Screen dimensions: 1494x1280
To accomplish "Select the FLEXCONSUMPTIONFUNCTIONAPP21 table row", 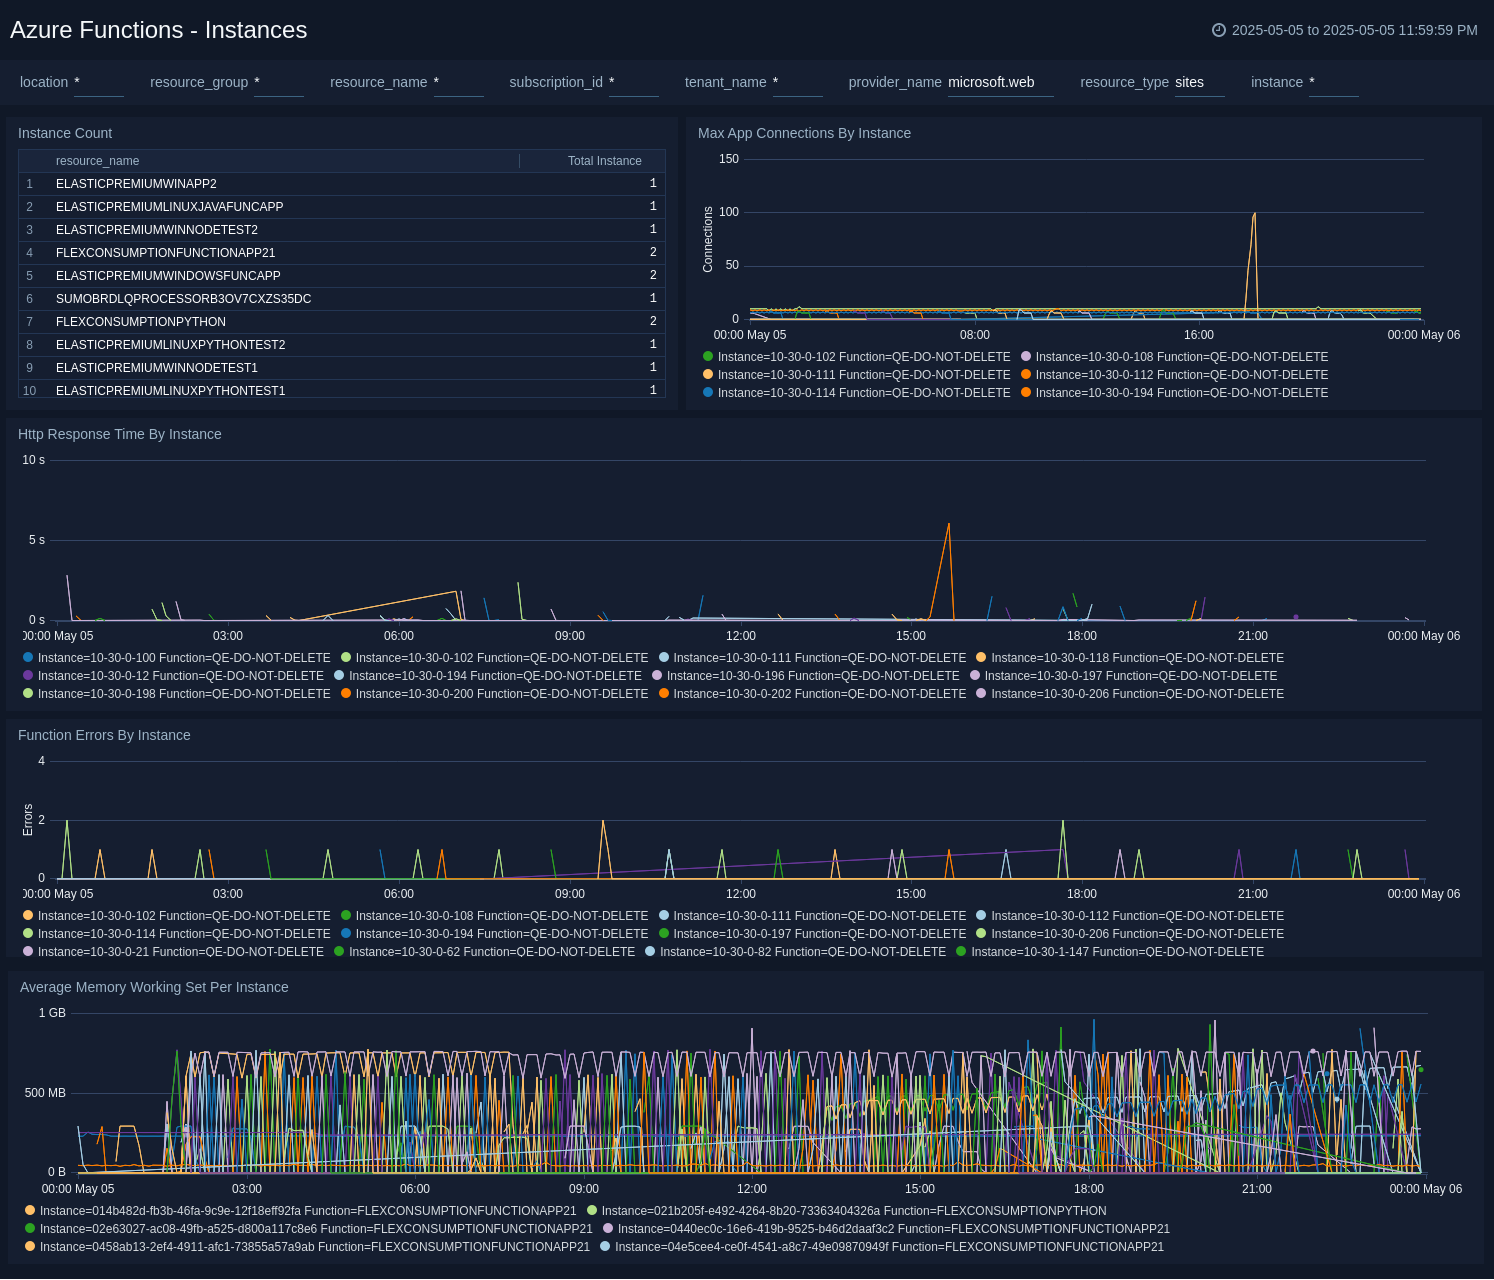I will pos(342,253).
